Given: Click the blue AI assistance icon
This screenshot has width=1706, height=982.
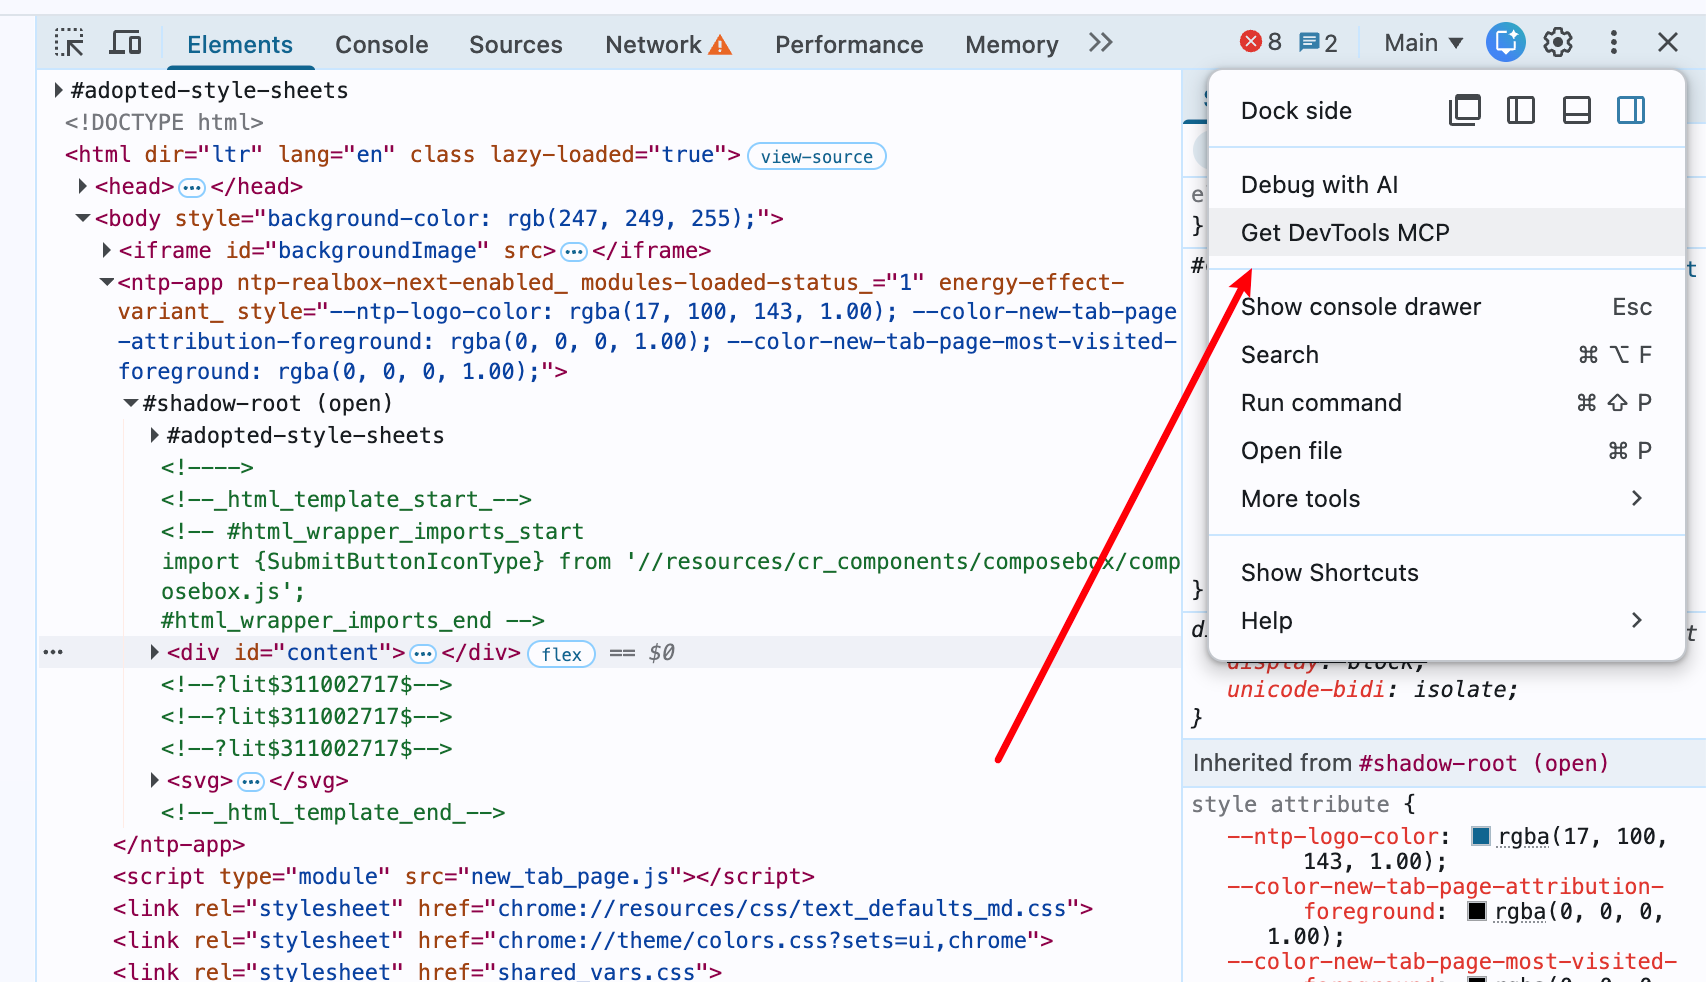Looking at the screenshot, I should point(1505,42).
